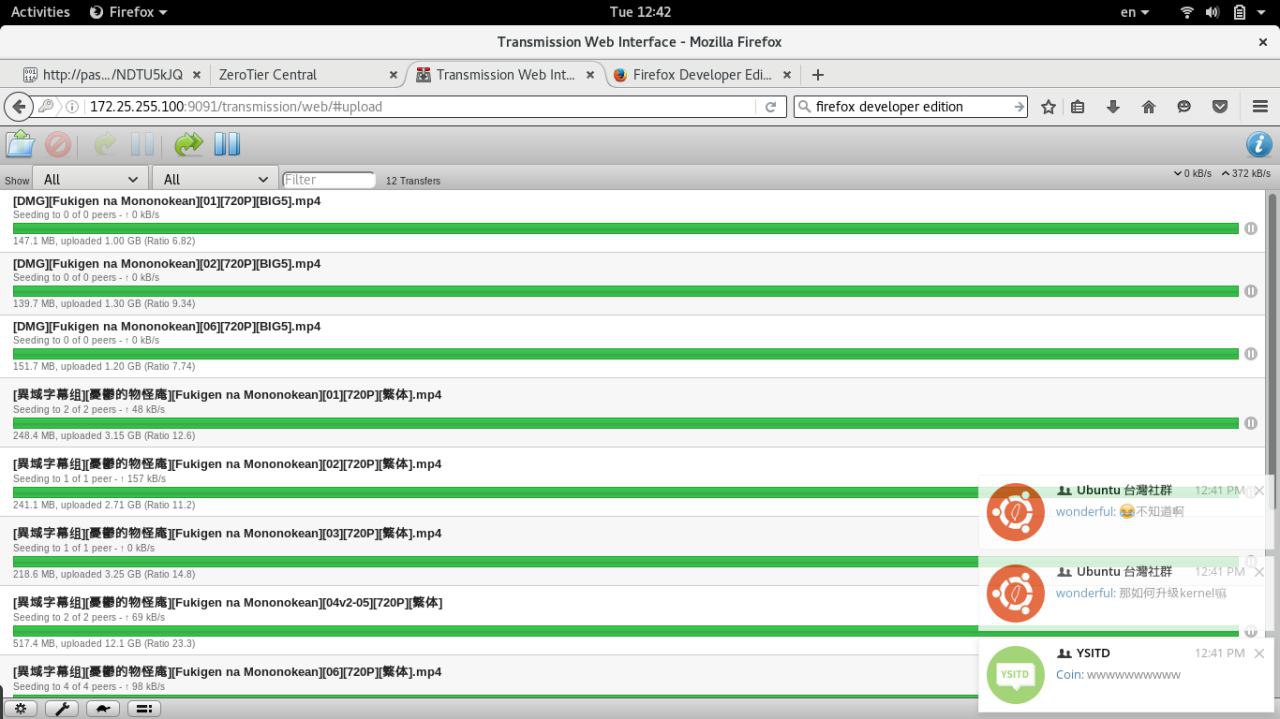This screenshot has height=719, width=1280.
Task: Click the firefox developer edition search box
Action: 910,106
